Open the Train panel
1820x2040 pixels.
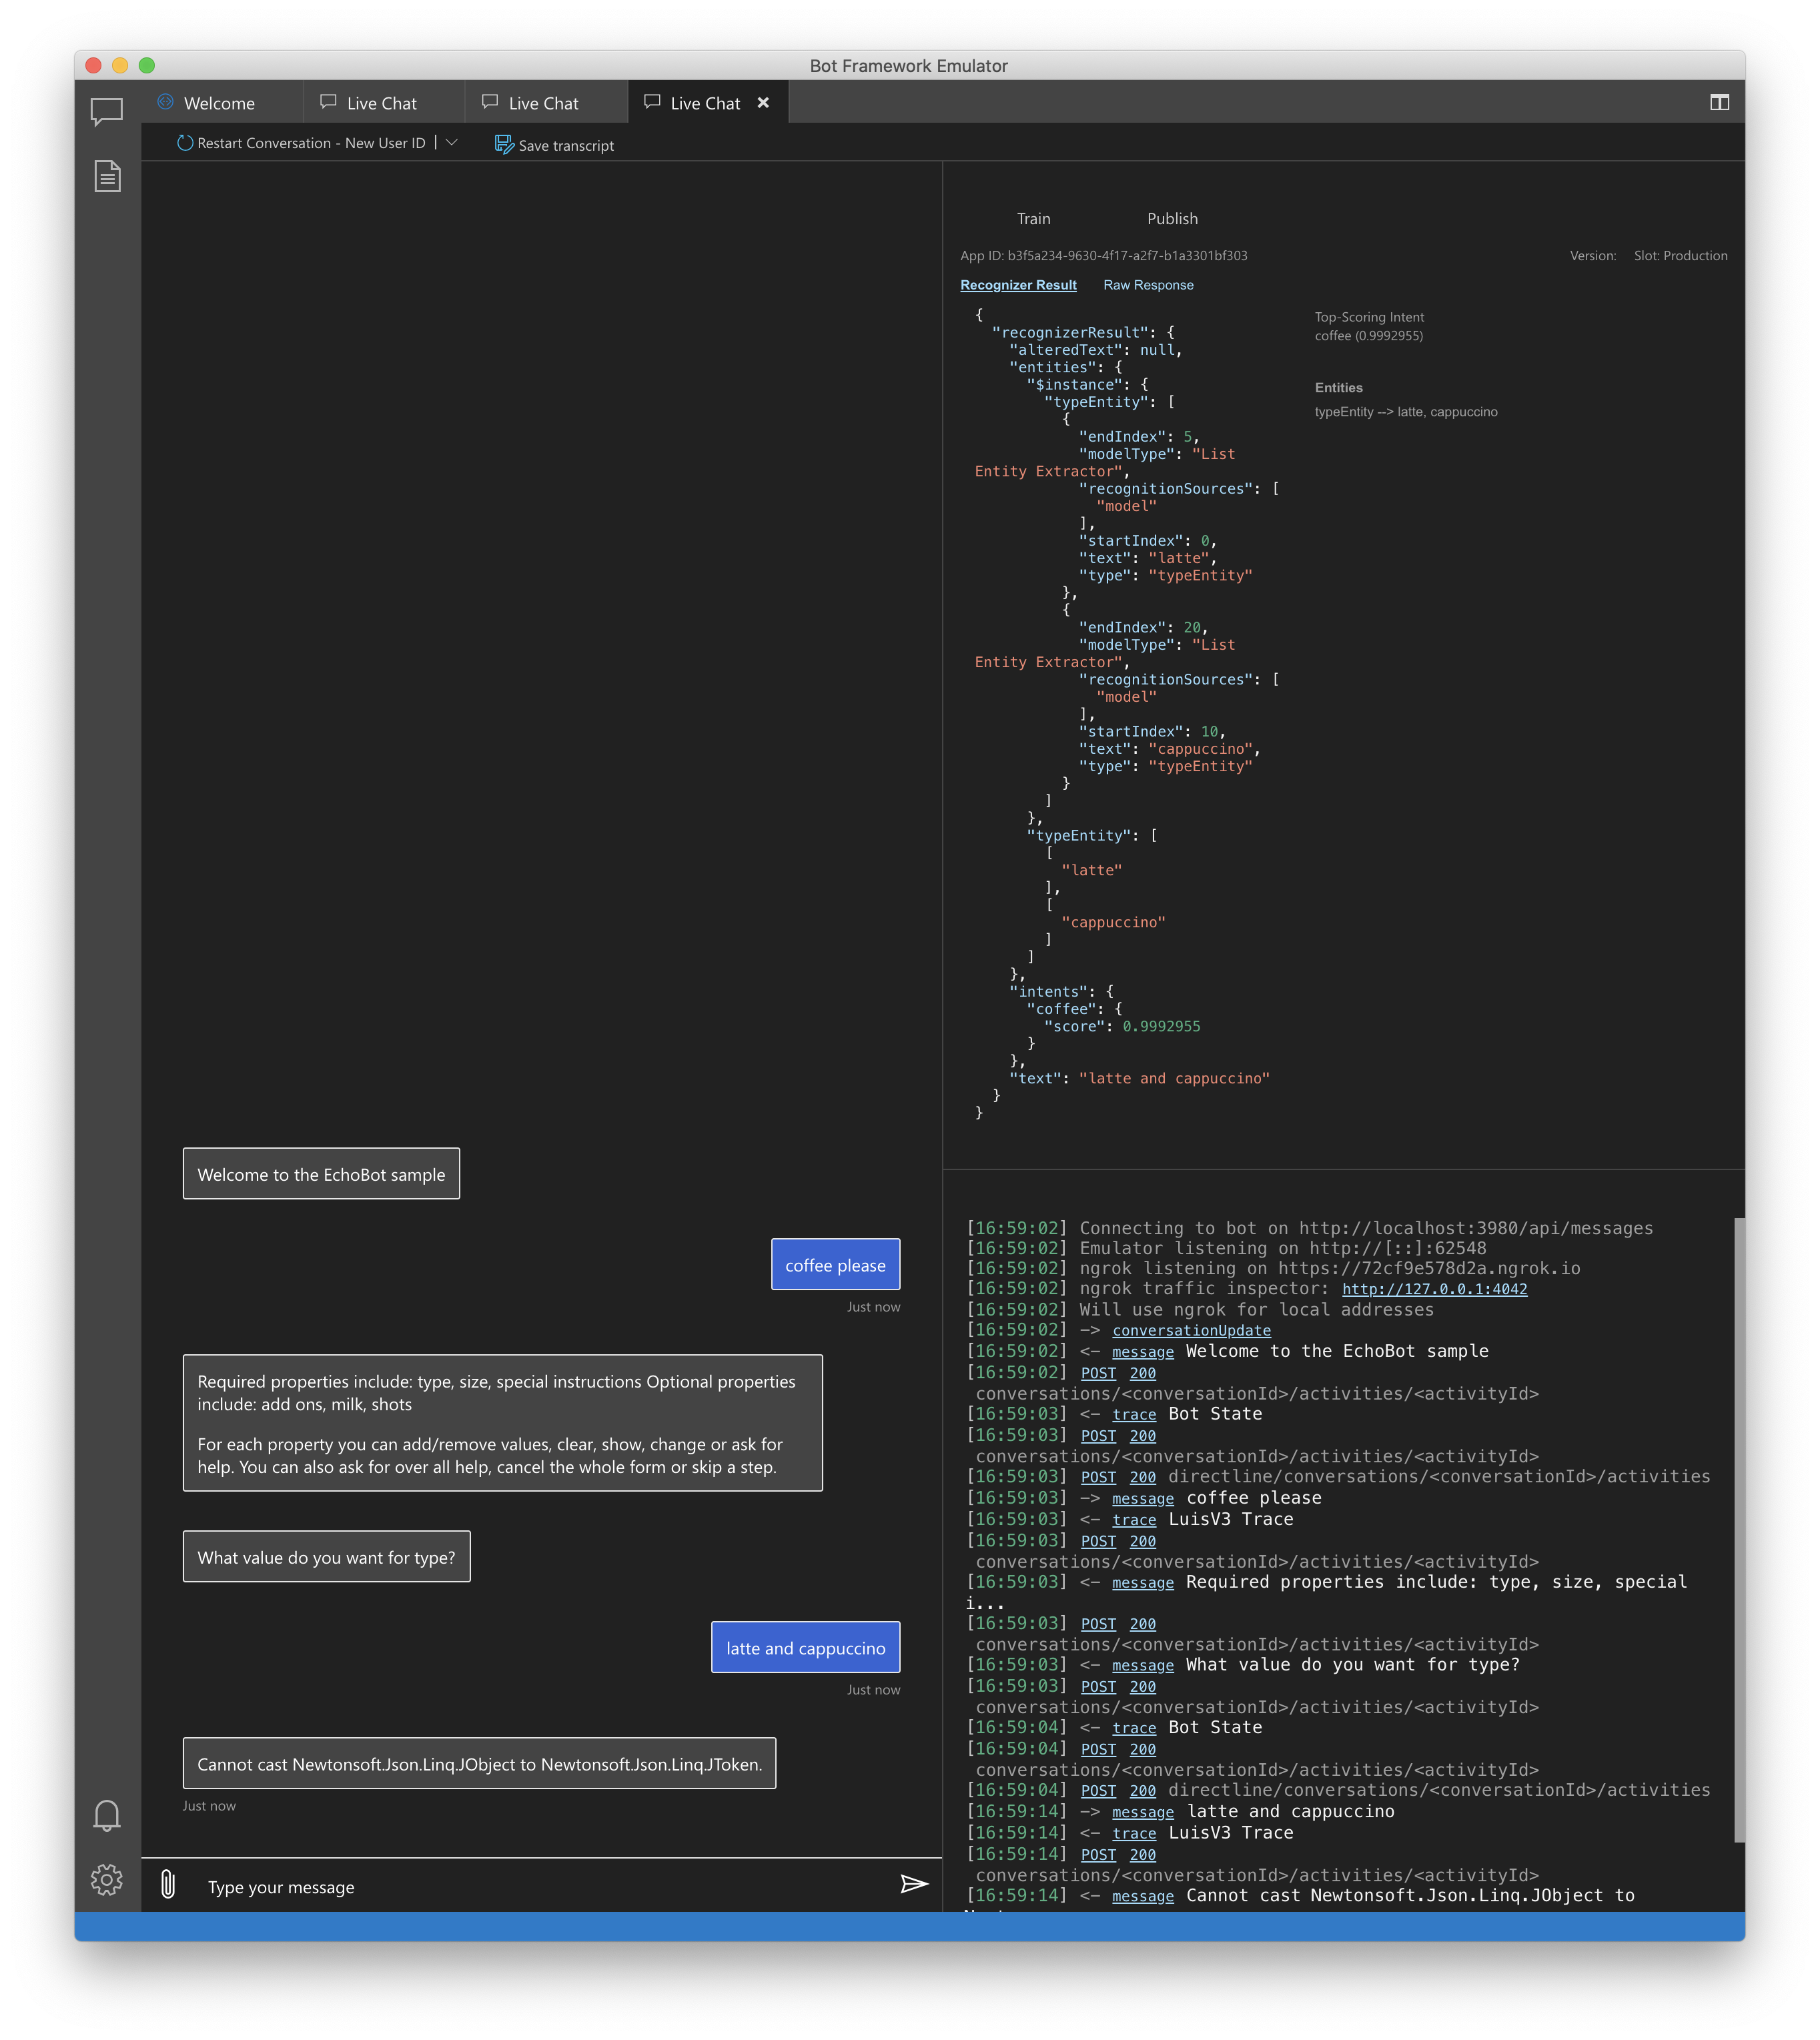(x=1034, y=218)
